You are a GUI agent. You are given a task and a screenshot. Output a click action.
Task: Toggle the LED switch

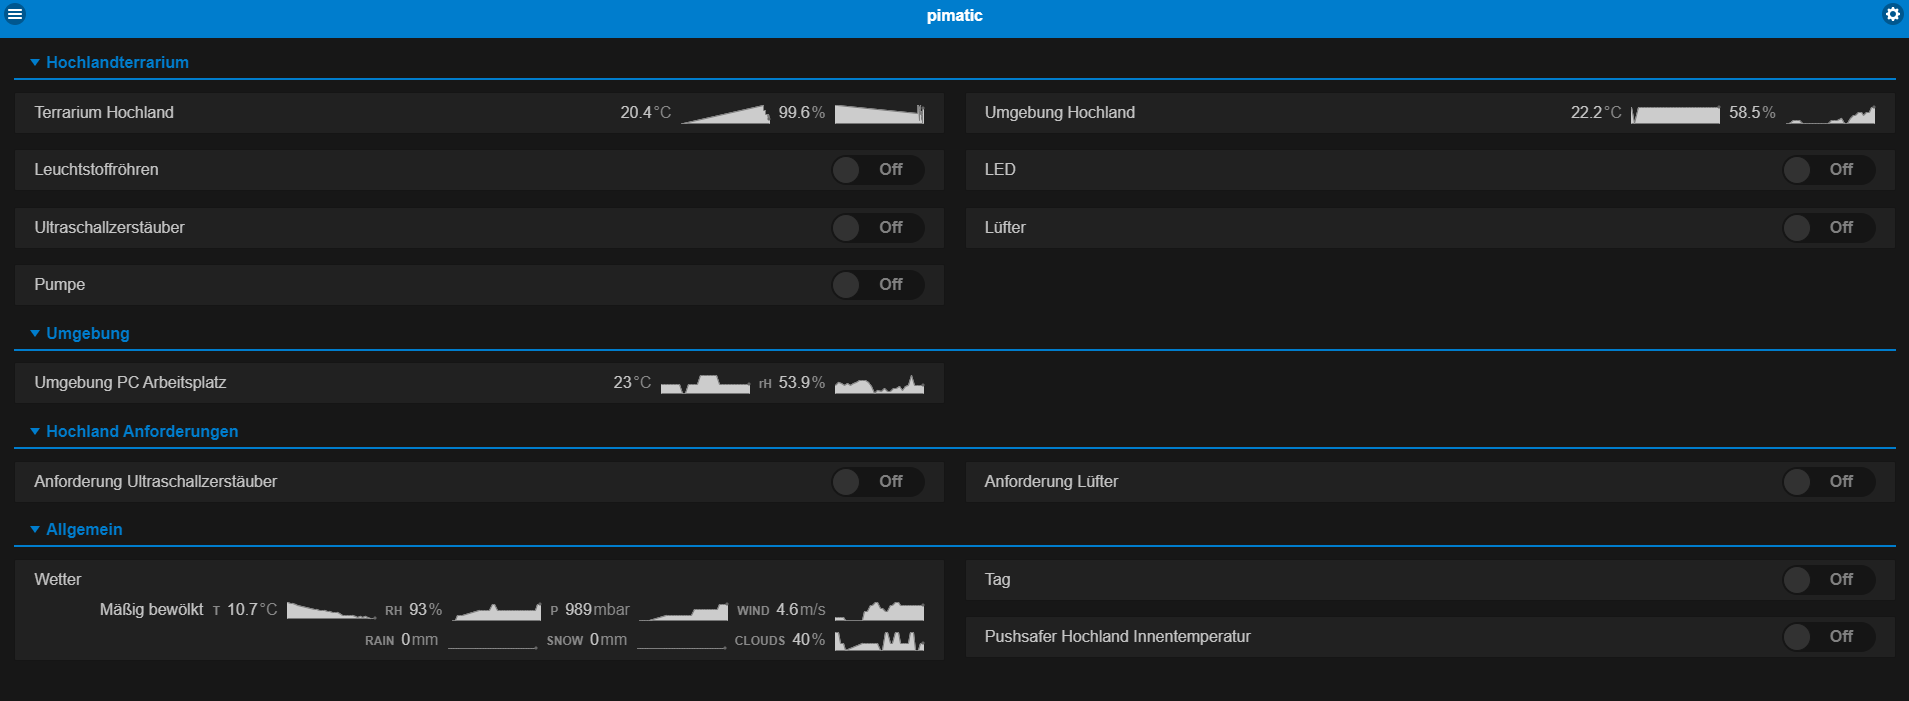click(x=1828, y=170)
